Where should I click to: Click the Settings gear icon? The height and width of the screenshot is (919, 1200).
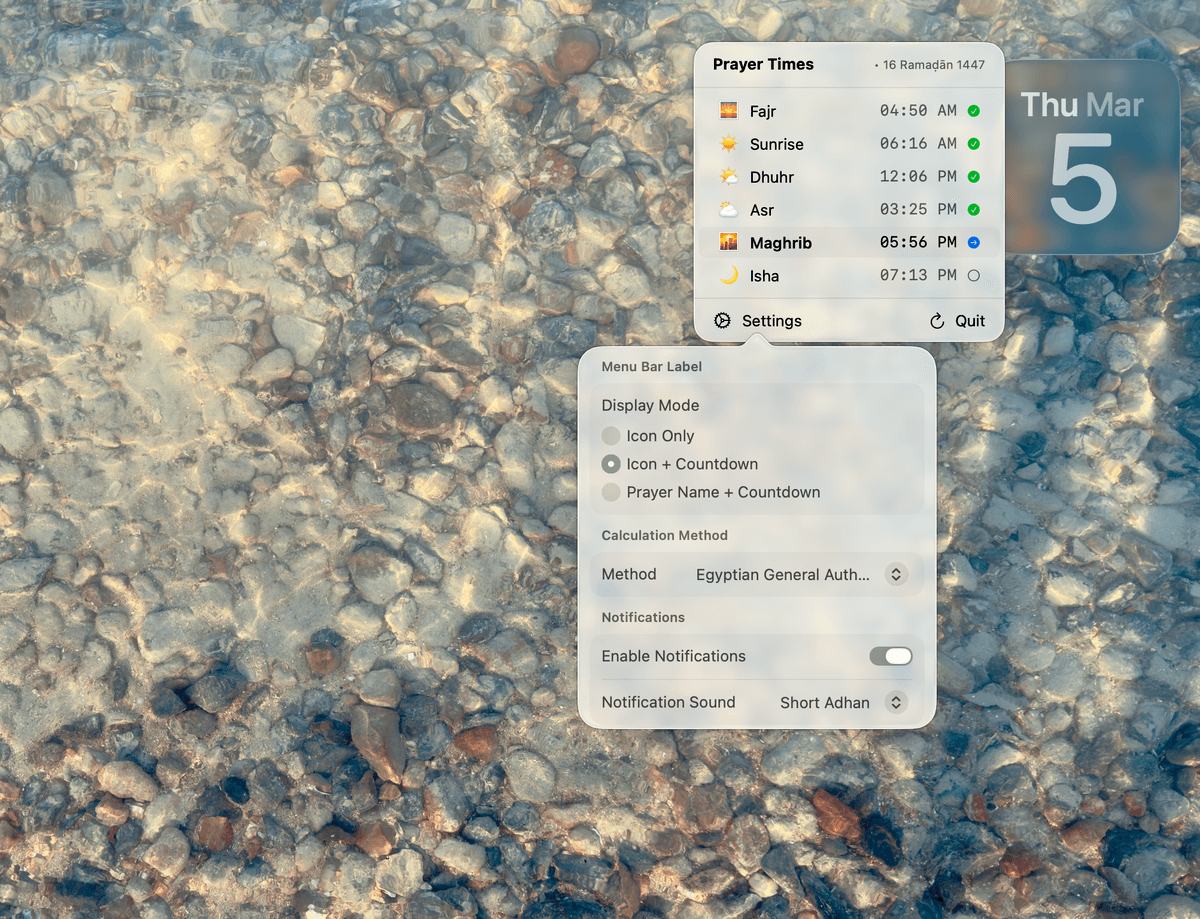click(722, 320)
